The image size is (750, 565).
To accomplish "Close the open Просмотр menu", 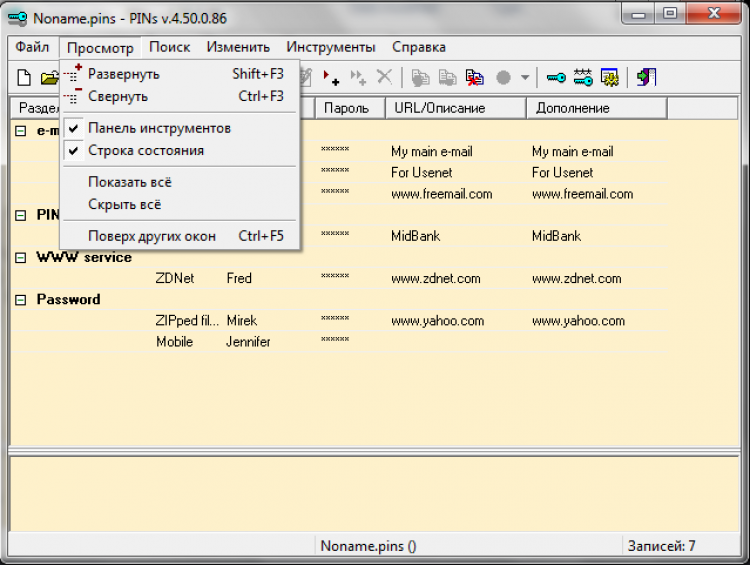I will click(100, 48).
